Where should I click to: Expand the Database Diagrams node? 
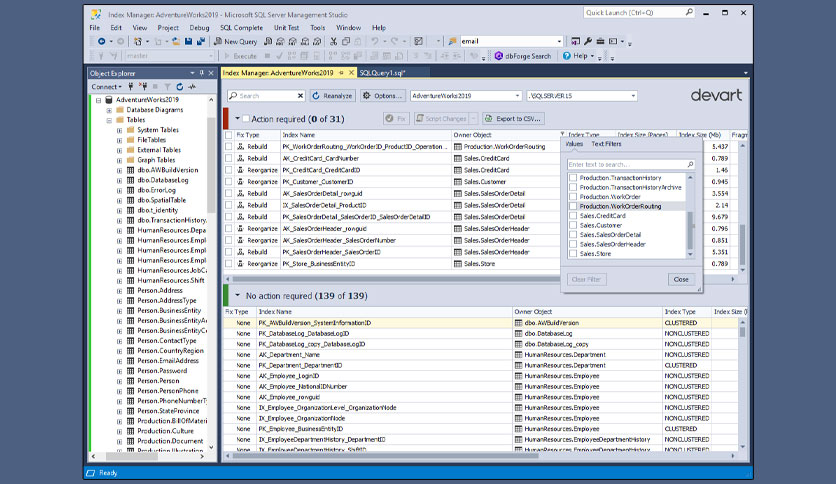tap(109, 110)
